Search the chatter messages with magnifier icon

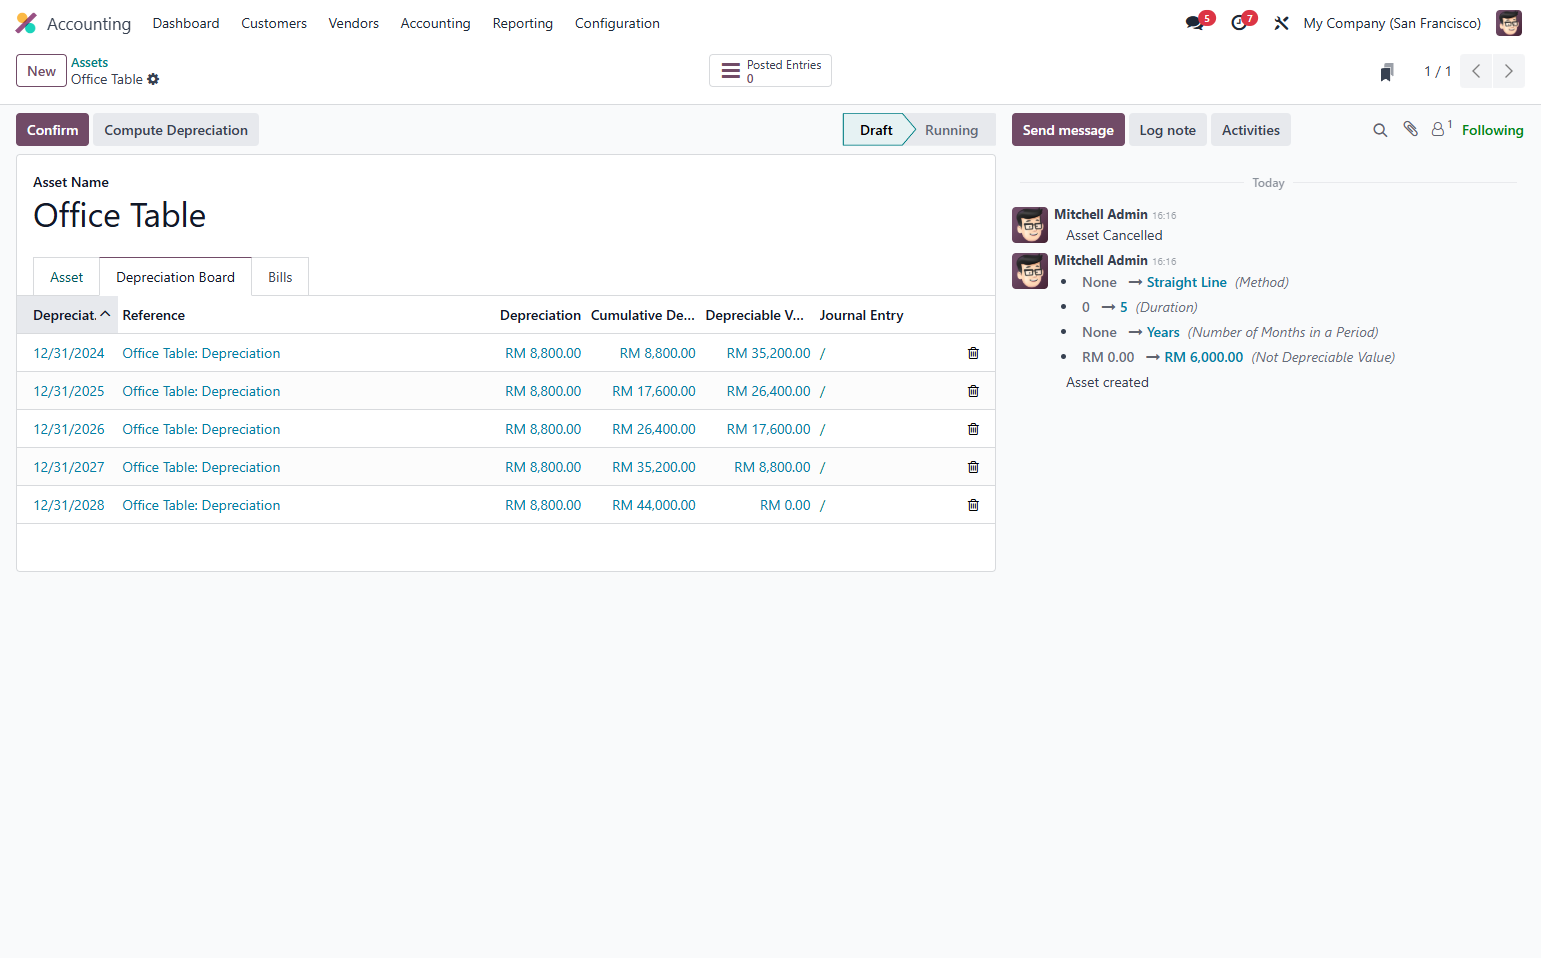[x=1380, y=130]
